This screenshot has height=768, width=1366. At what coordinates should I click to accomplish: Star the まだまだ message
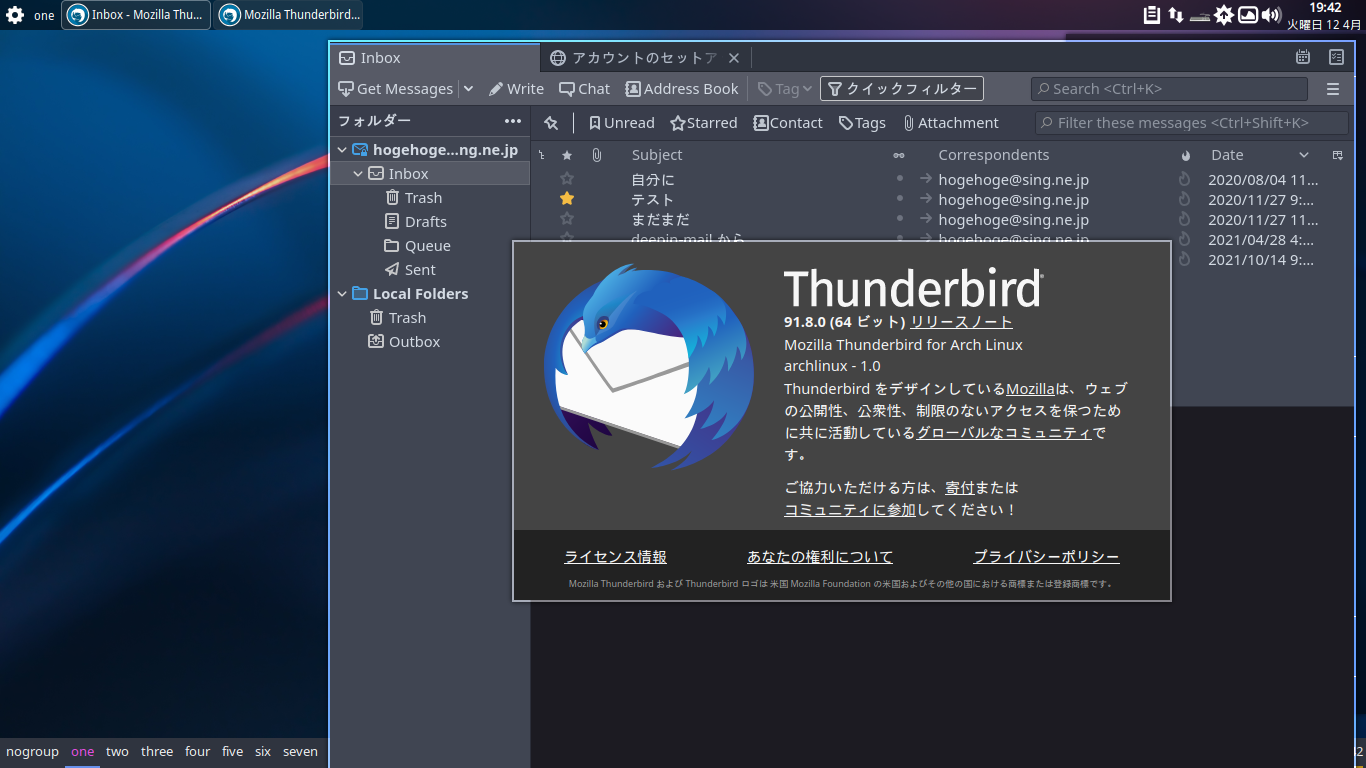pos(567,219)
